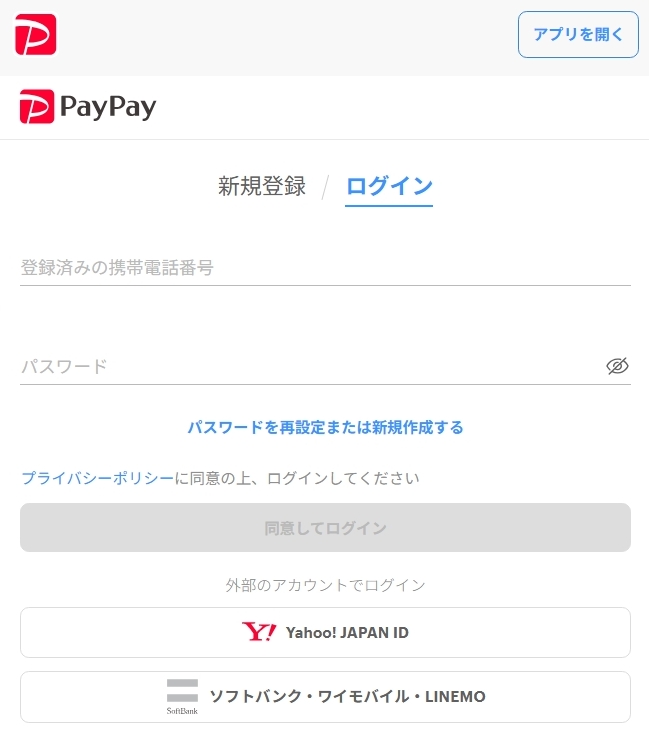Screen dimensions: 649x734
Task: Click the small SoftBank caption under the logo
Action: click(182, 711)
